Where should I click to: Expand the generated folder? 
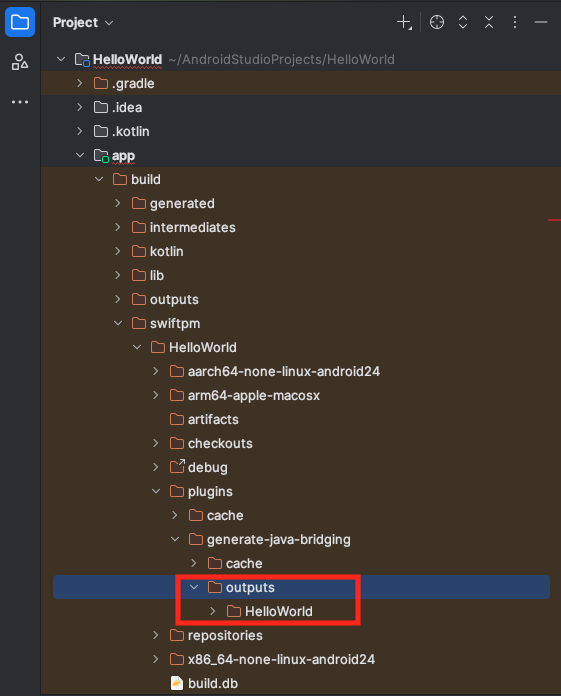pyautogui.click(x=118, y=203)
